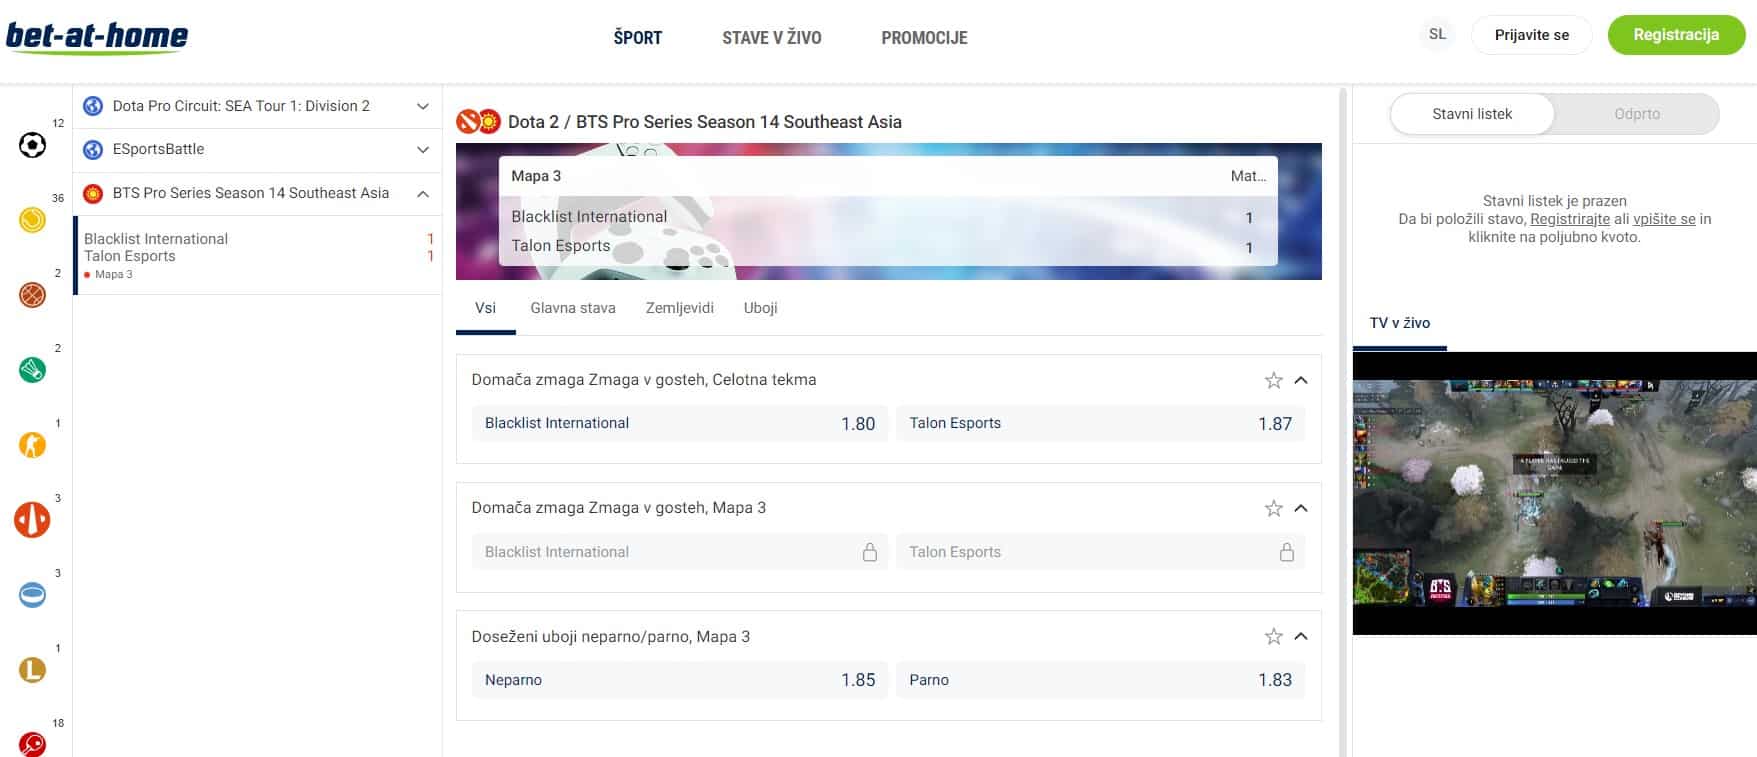Screen dimensions: 1757x757
Task: Switch to the Zemljevidi tab
Action: (x=679, y=308)
